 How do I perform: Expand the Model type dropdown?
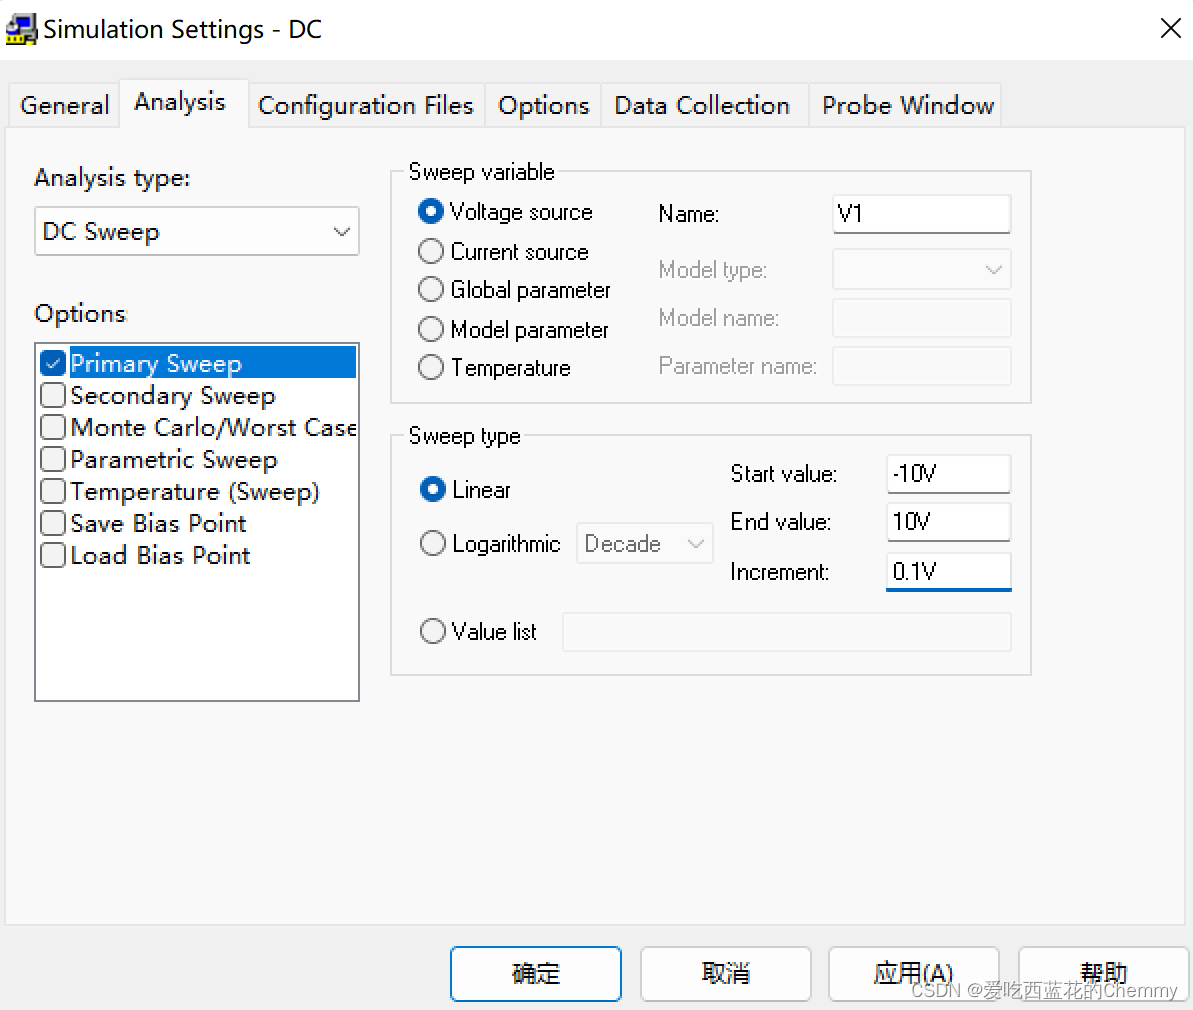point(921,270)
